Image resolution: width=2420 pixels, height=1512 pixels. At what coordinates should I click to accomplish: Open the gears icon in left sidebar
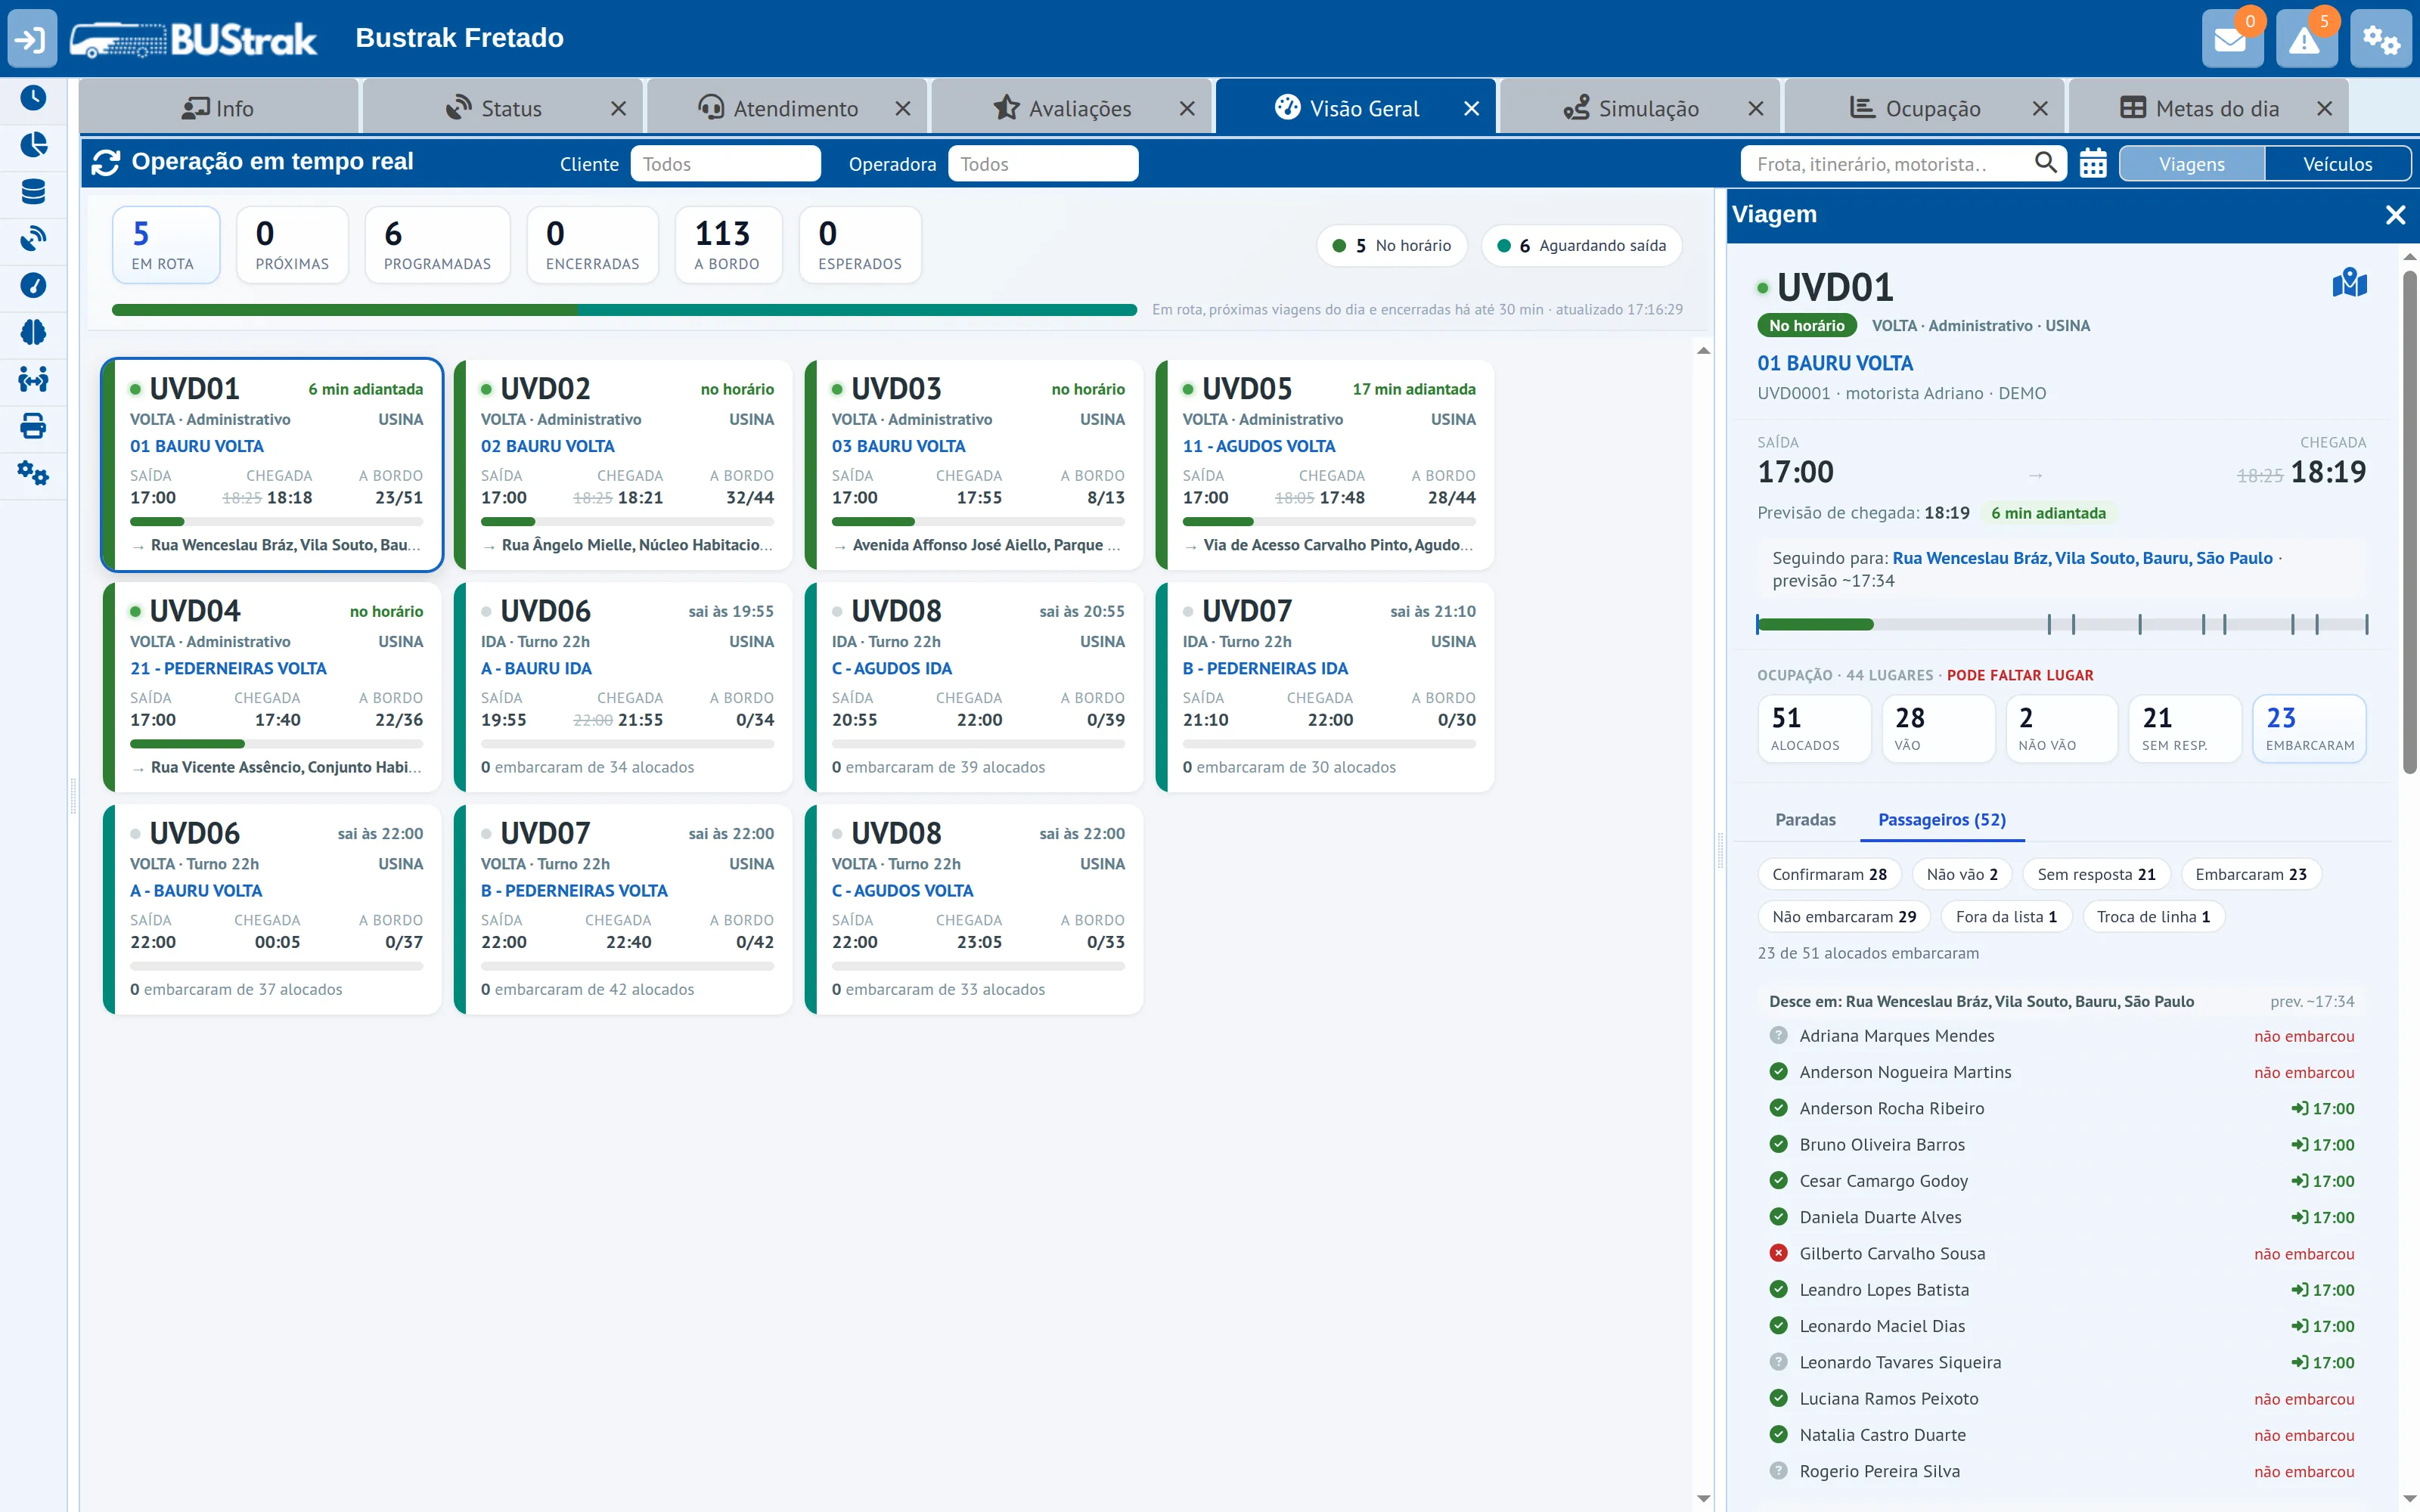[x=33, y=474]
